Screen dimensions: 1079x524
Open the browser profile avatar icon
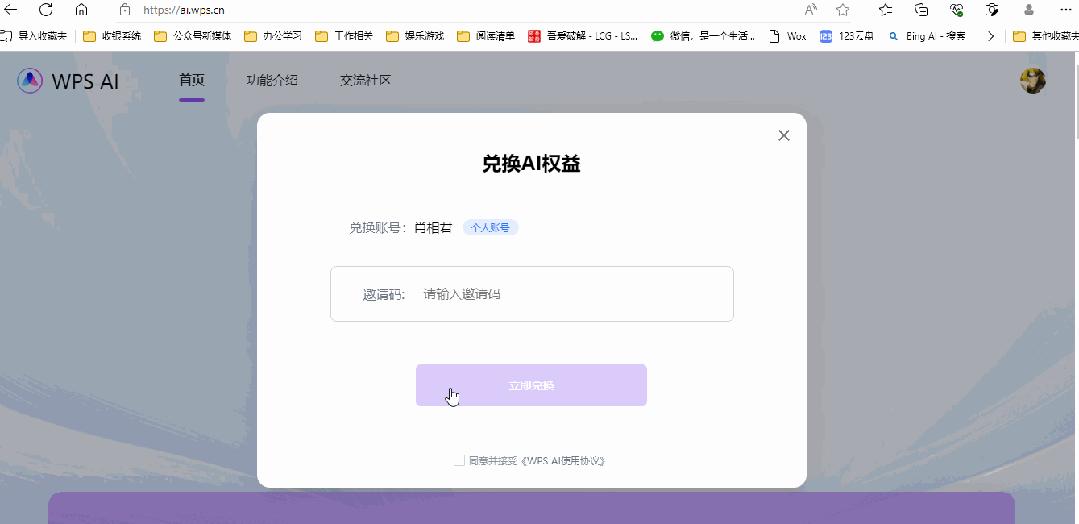click(x=1029, y=10)
